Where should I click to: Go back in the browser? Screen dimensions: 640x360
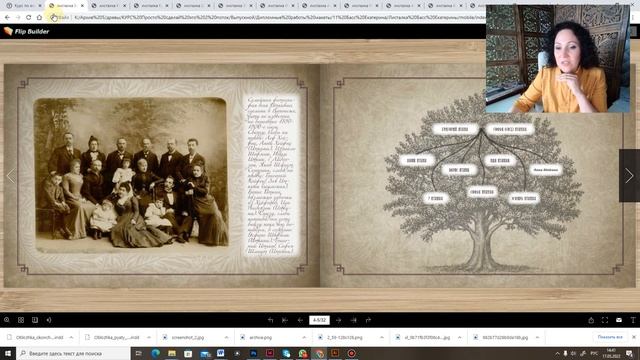(x=7, y=18)
